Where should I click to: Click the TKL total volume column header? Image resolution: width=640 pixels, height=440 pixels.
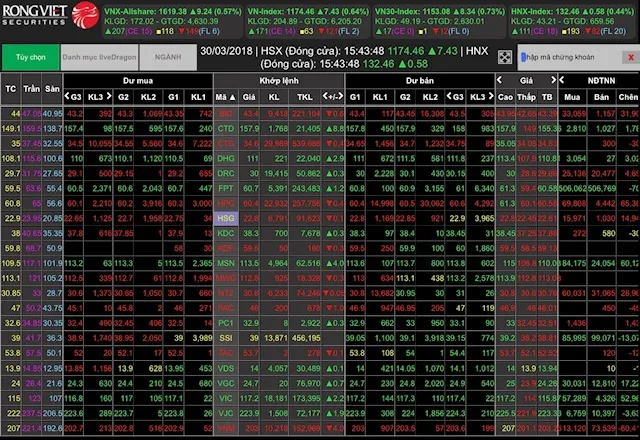point(302,96)
